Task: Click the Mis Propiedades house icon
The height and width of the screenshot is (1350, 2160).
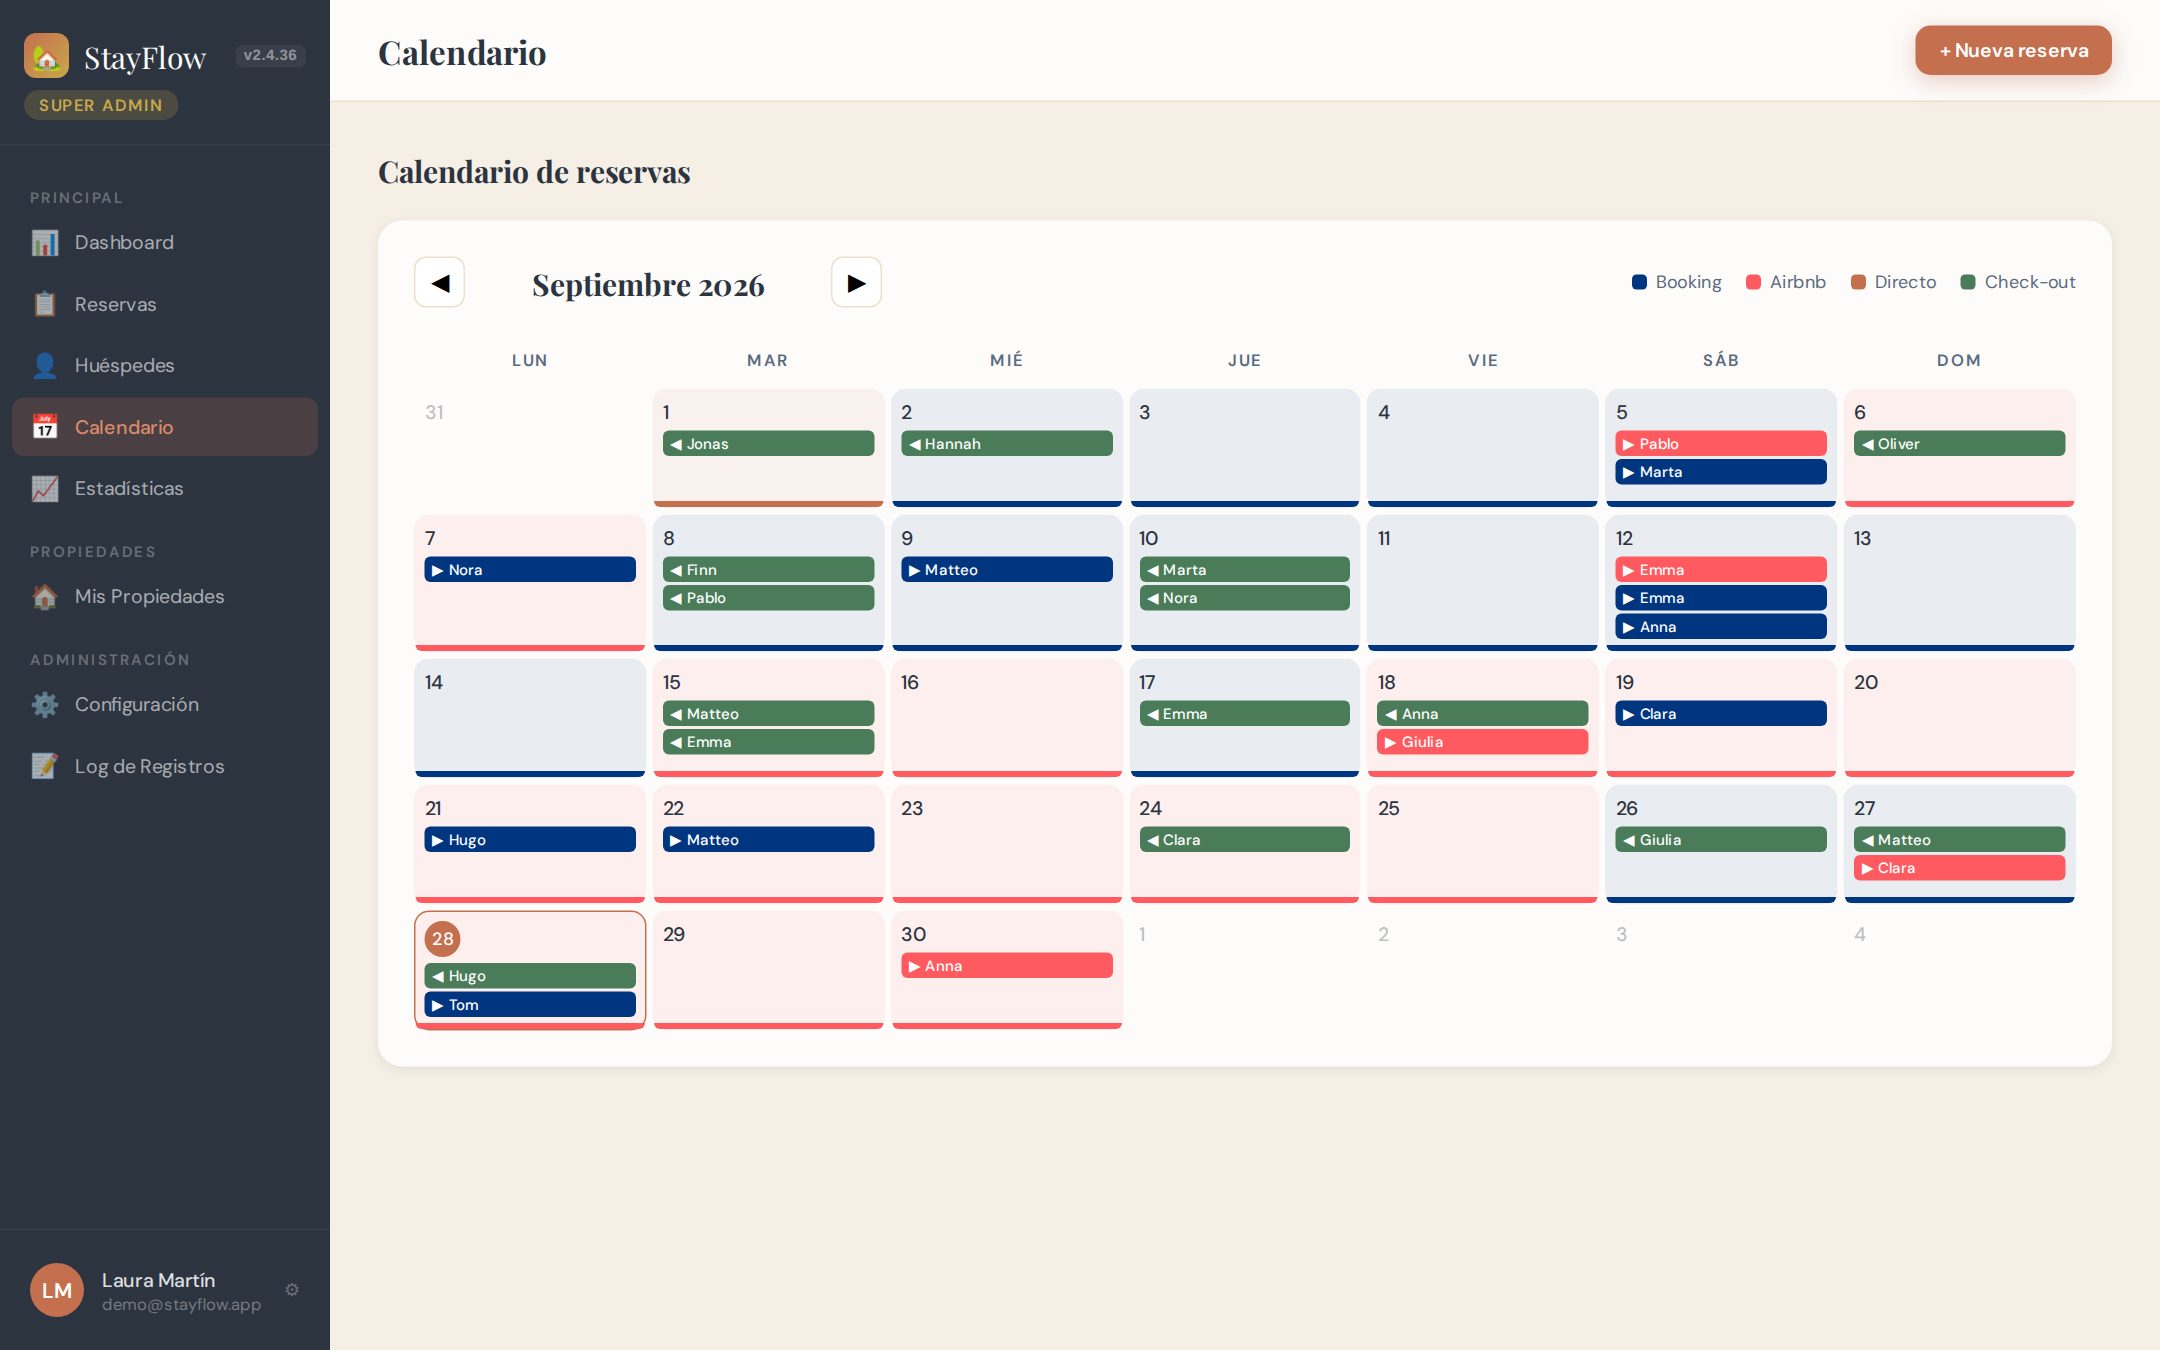Action: [x=45, y=597]
